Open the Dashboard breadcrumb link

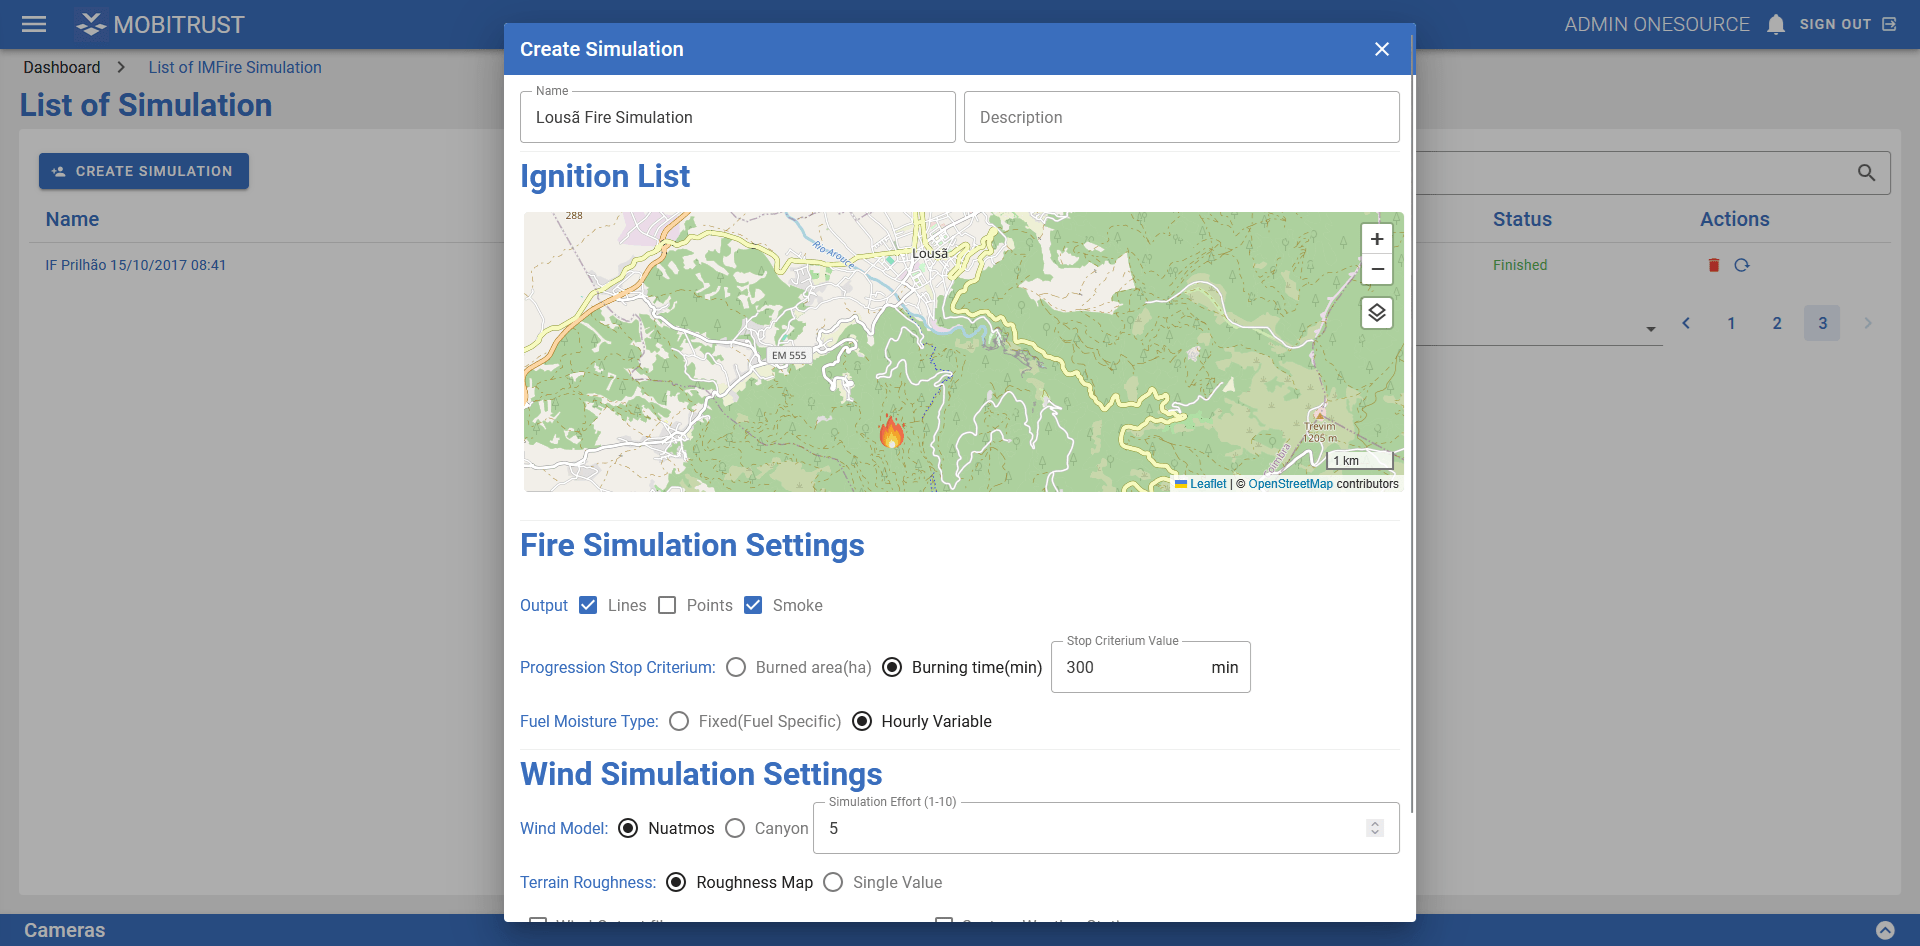click(x=62, y=67)
